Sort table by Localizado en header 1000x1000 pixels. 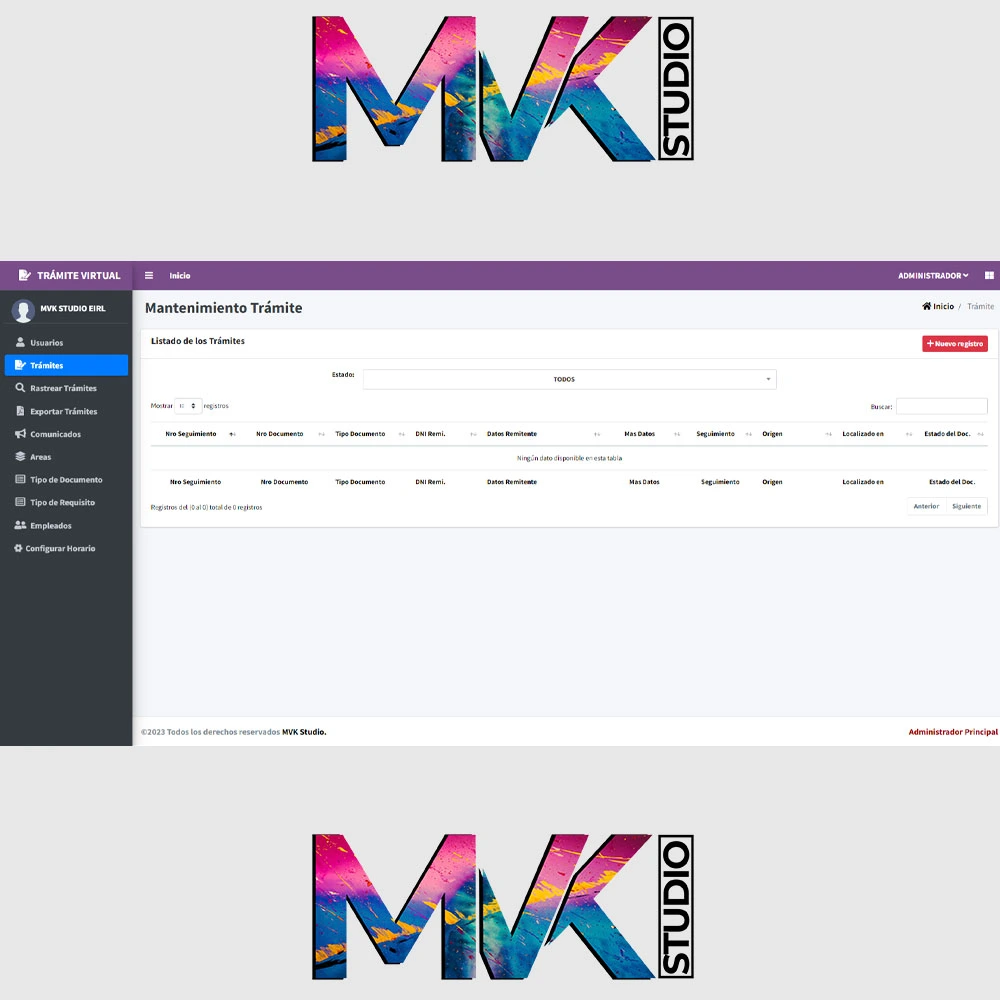point(863,434)
